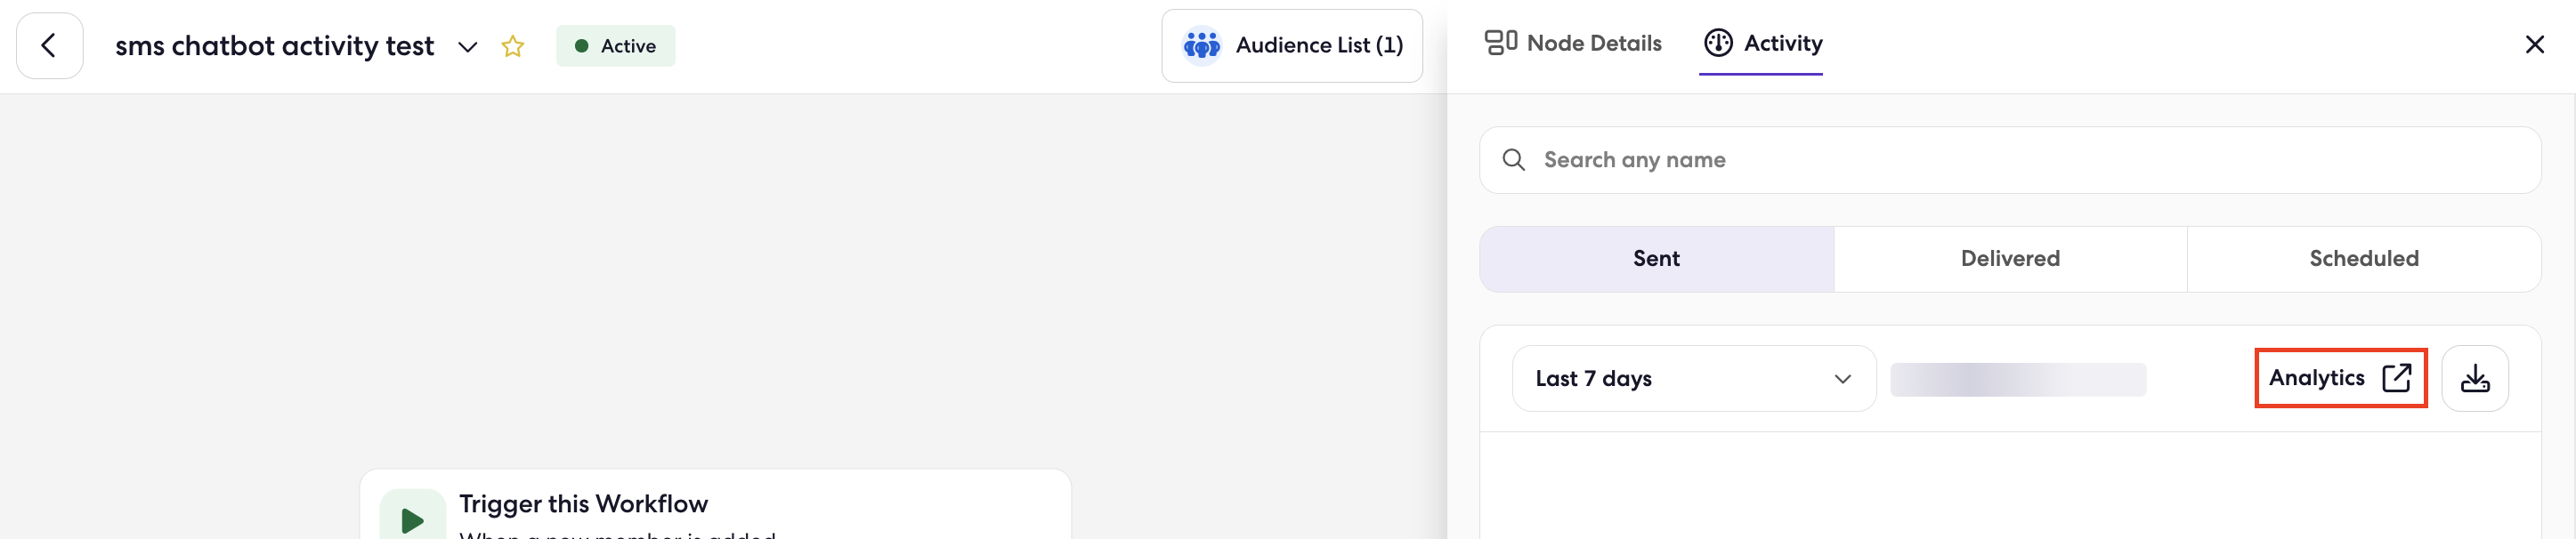This screenshot has width=2576, height=539.
Task: Click the Search any name field
Action: point(2010,160)
